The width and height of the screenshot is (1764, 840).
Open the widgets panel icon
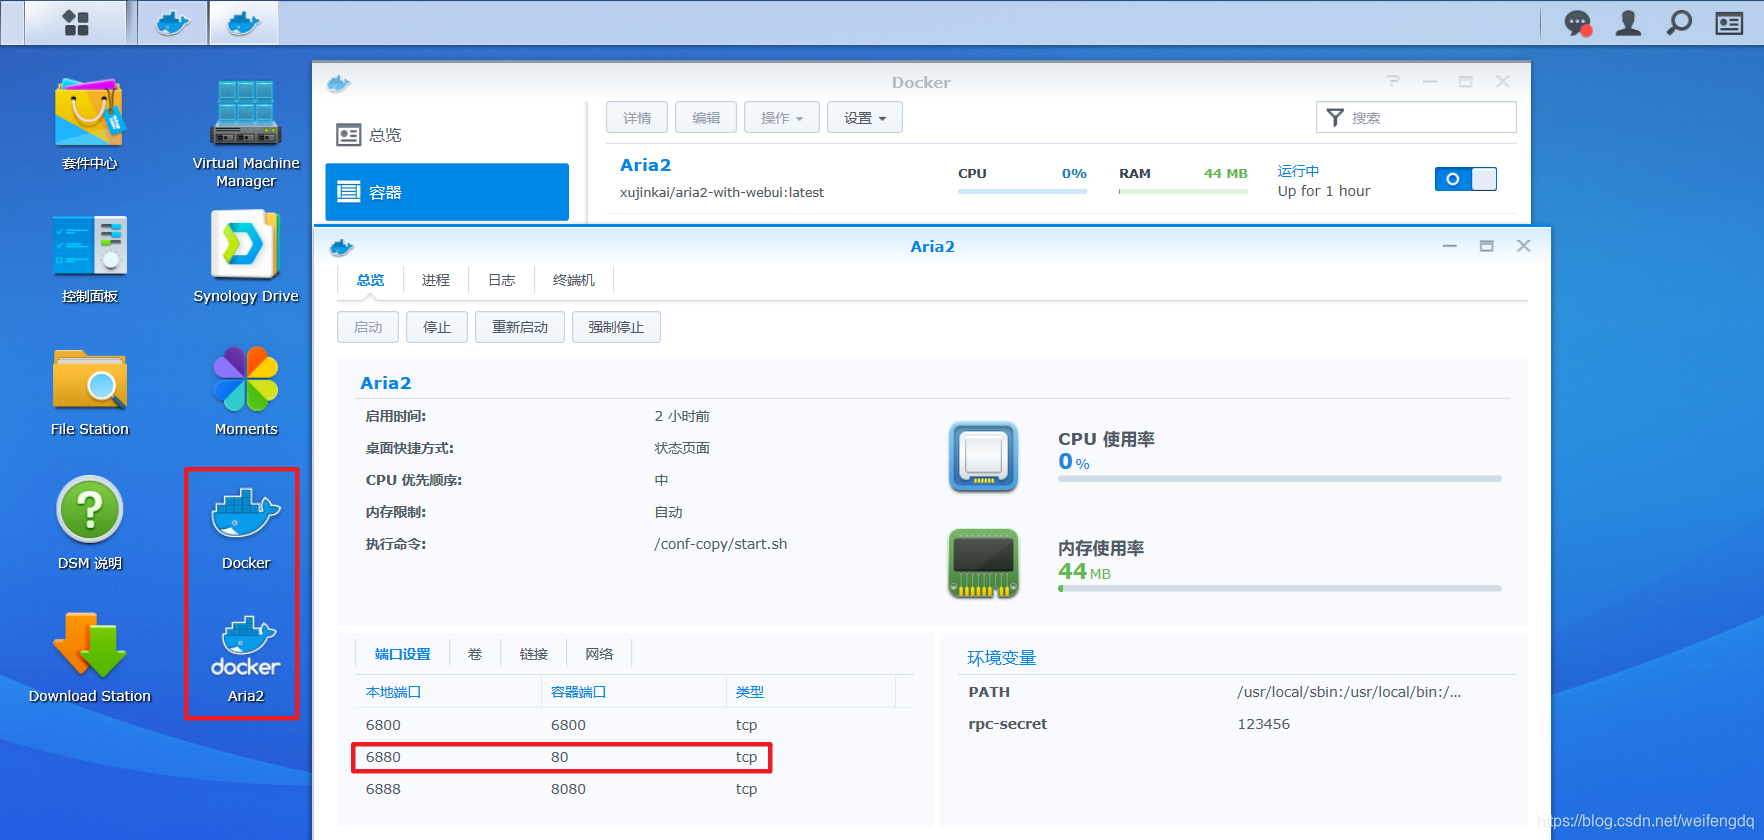coord(1729,23)
